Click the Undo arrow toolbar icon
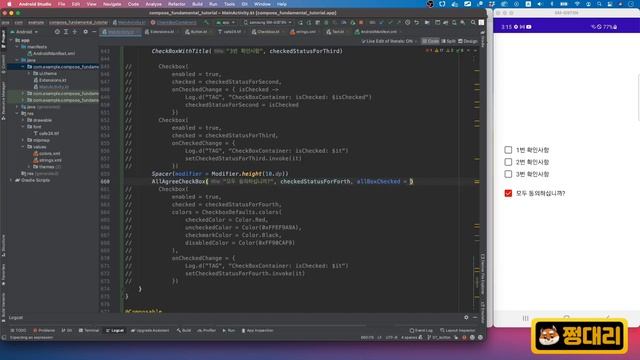Viewport: 640px width, 360px height. click(417, 22)
